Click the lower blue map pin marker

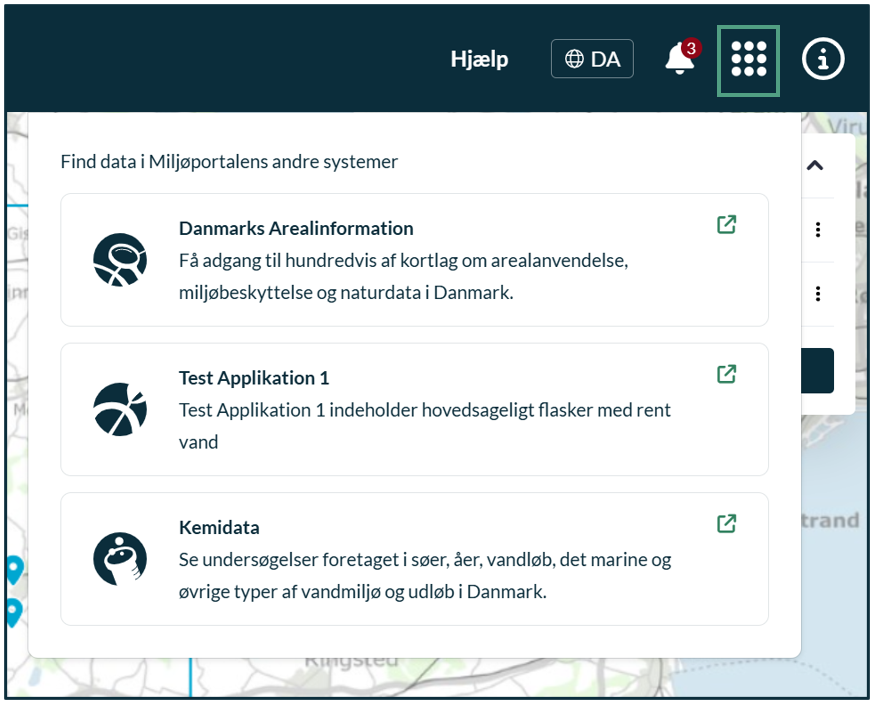click(13, 613)
